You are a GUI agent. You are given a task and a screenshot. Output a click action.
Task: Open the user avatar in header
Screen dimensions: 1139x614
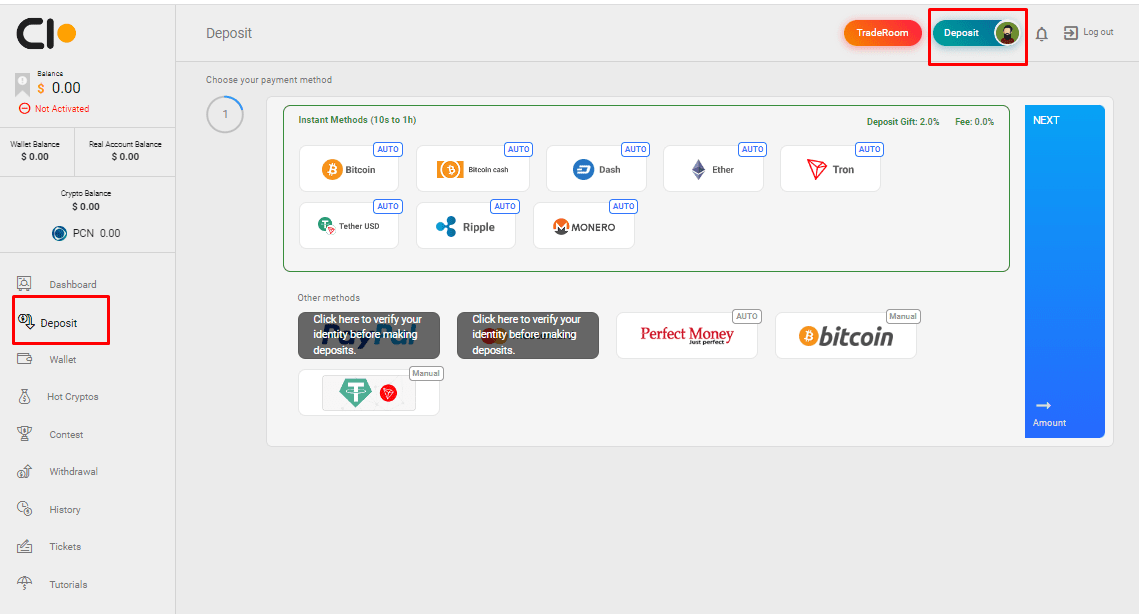coord(1007,33)
